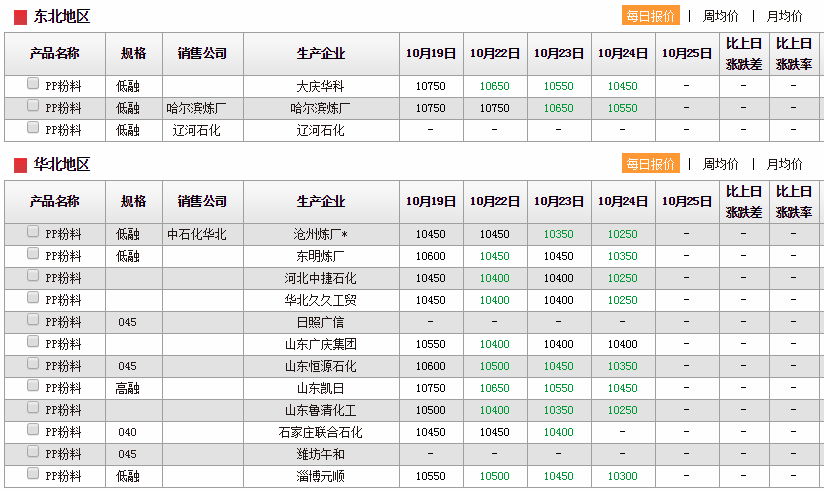The width and height of the screenshot is (824, 492).
Task: Click 高融 spec in 山东凯日 row
Action: point(128,388)
